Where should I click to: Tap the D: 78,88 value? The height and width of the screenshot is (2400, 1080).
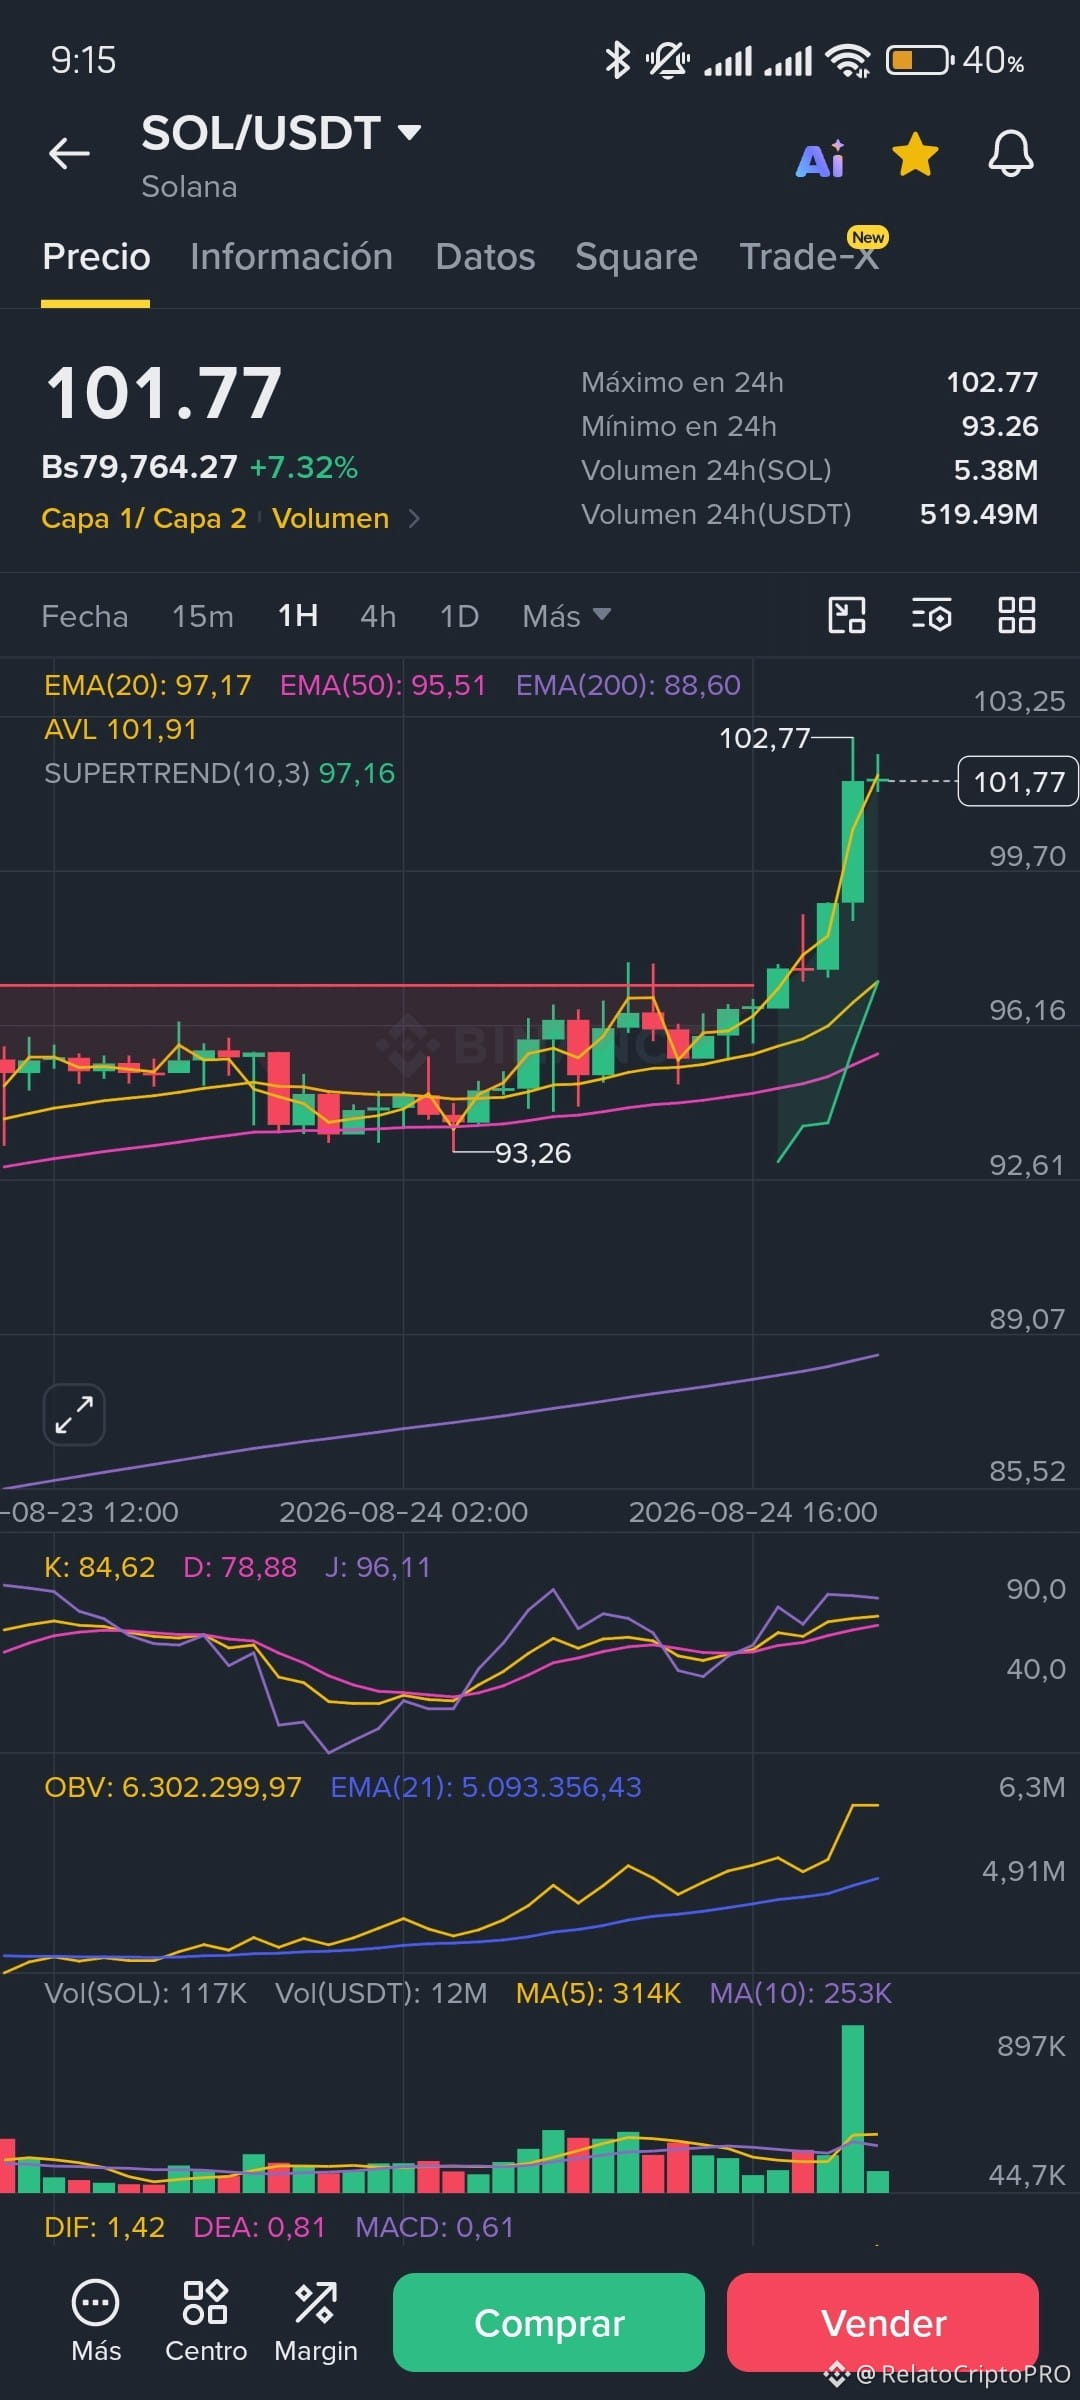point(240,1567)
